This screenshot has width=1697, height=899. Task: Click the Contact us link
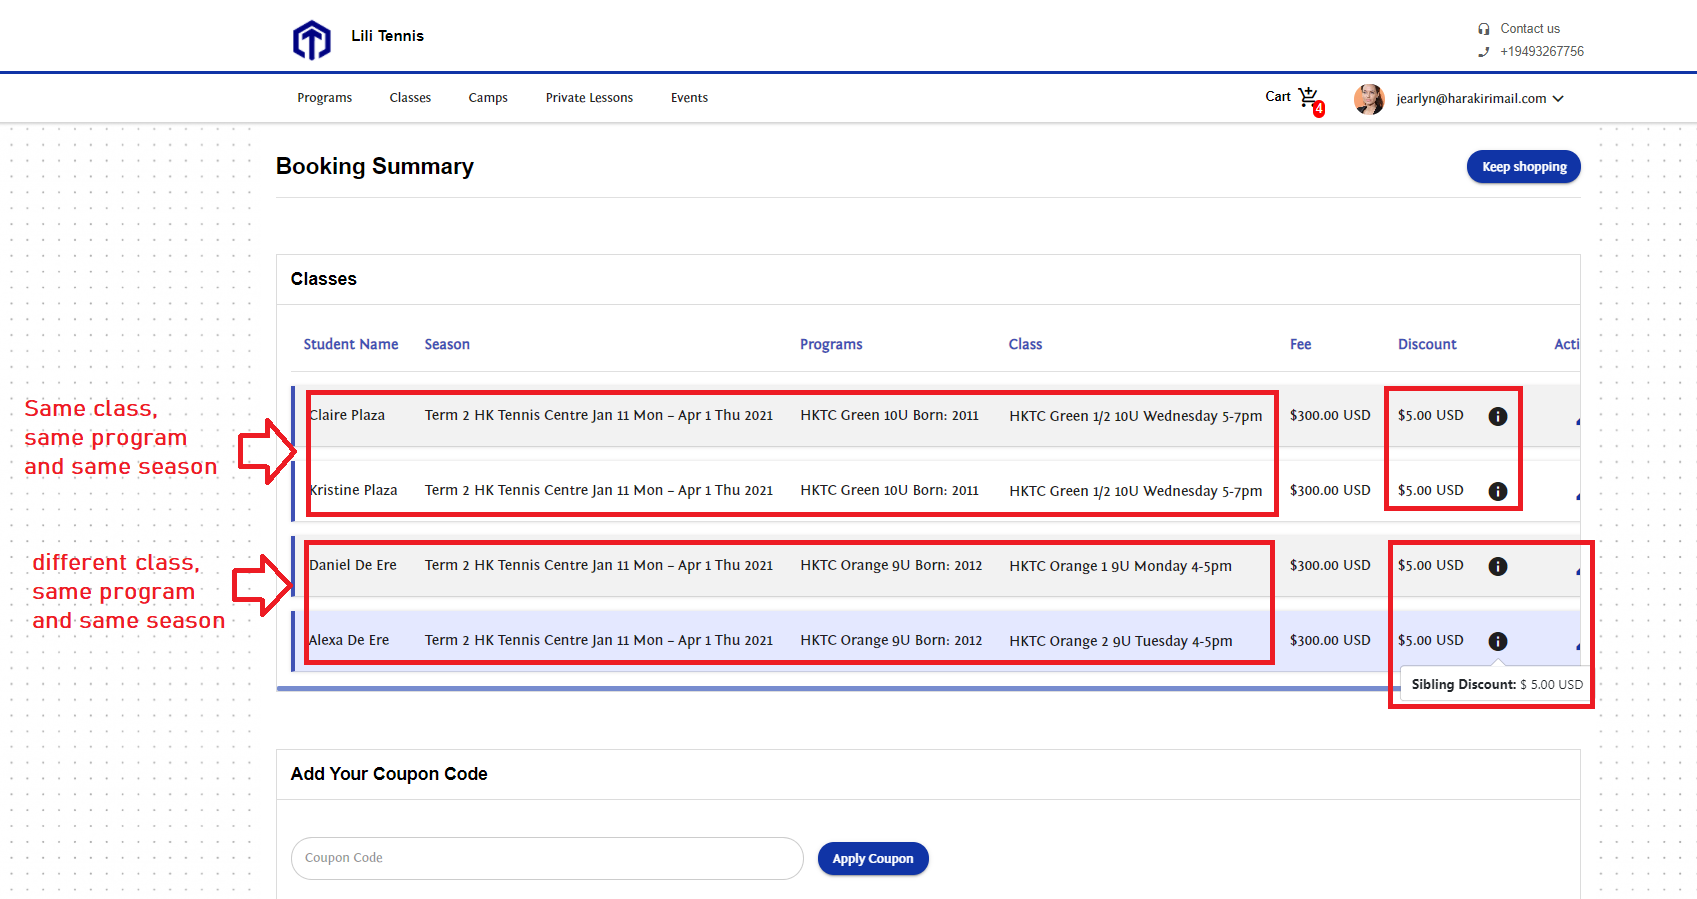[1530, 29]
